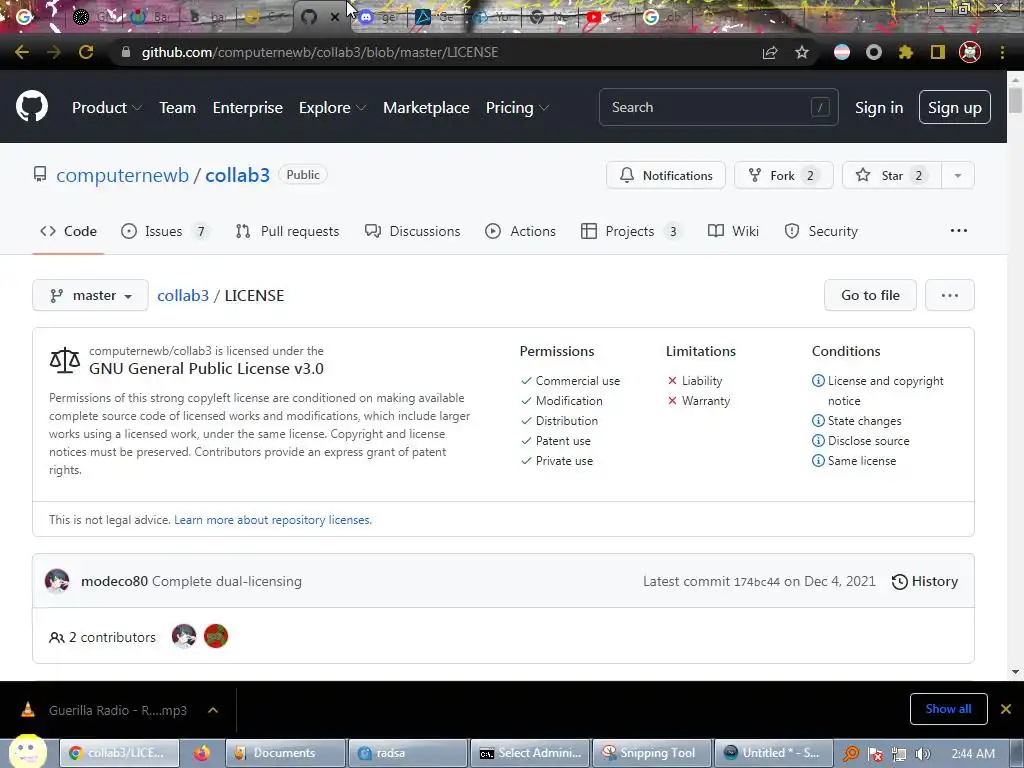Open the browser extensions puzzle icon

tap(906, 52)
